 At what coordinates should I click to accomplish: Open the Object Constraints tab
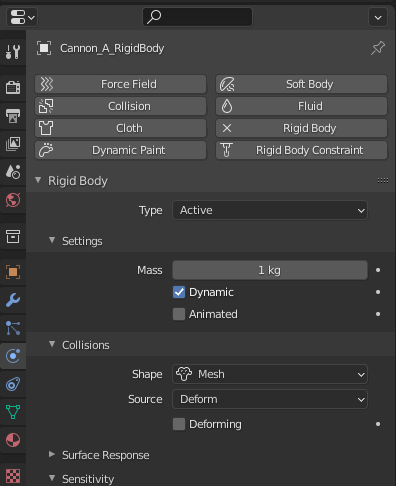(13, 384)
